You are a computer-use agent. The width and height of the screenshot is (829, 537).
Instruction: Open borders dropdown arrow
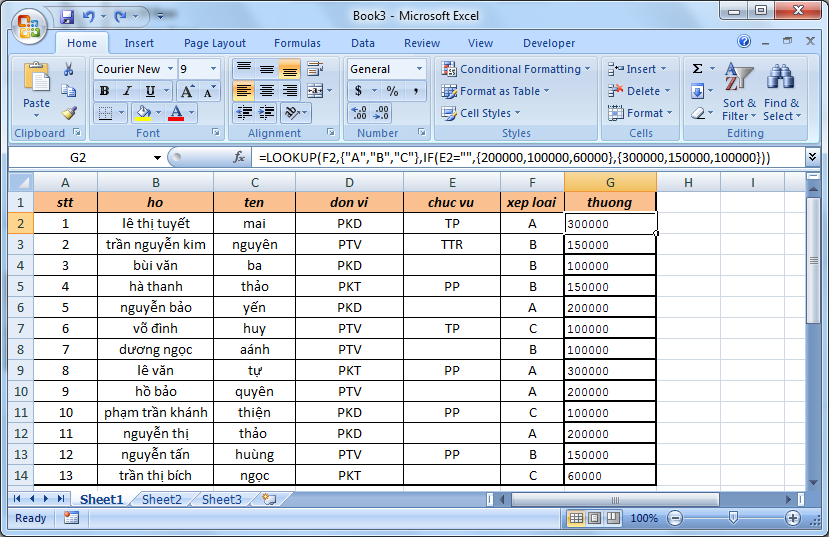coord(121,113)
